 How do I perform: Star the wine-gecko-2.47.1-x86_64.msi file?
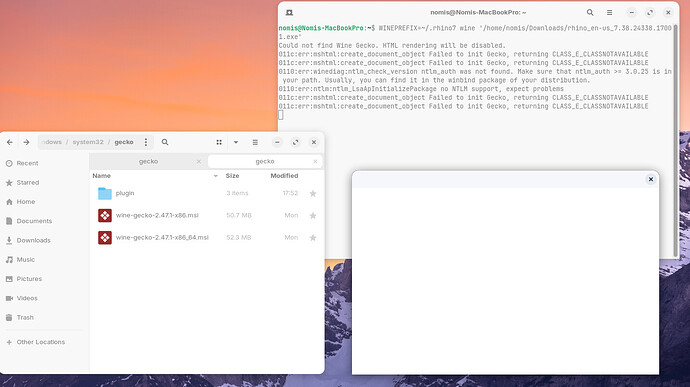(313, 237)
